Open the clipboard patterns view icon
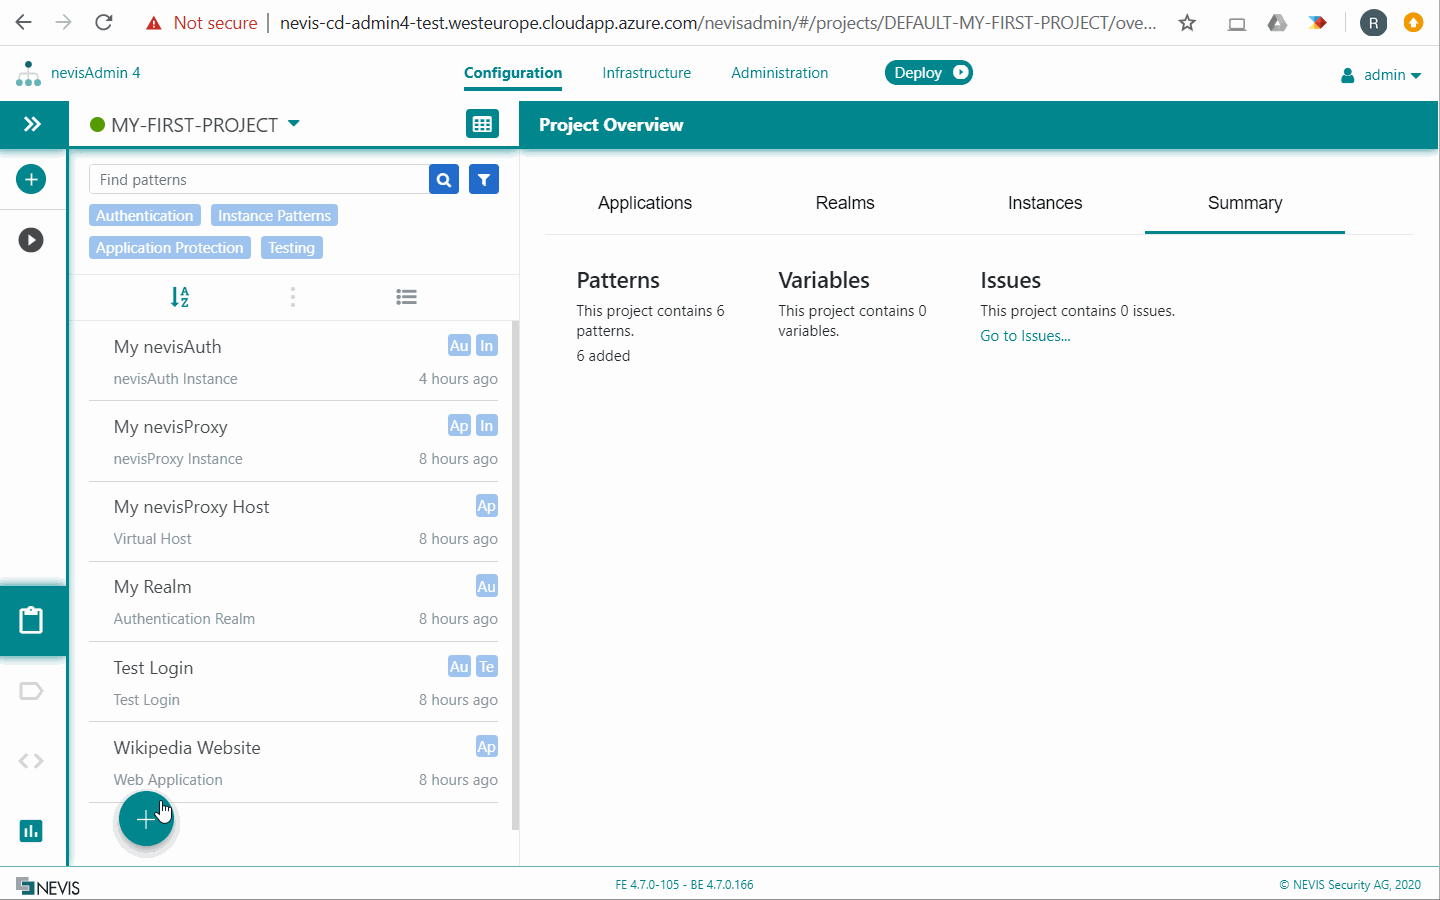 pyautogui.click(x=31, y=620)
